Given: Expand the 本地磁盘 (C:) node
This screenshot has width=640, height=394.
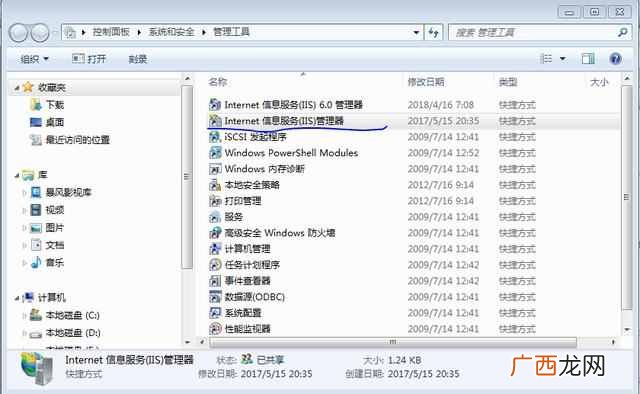Looking at the screenshot, I should tap(24, 316).
